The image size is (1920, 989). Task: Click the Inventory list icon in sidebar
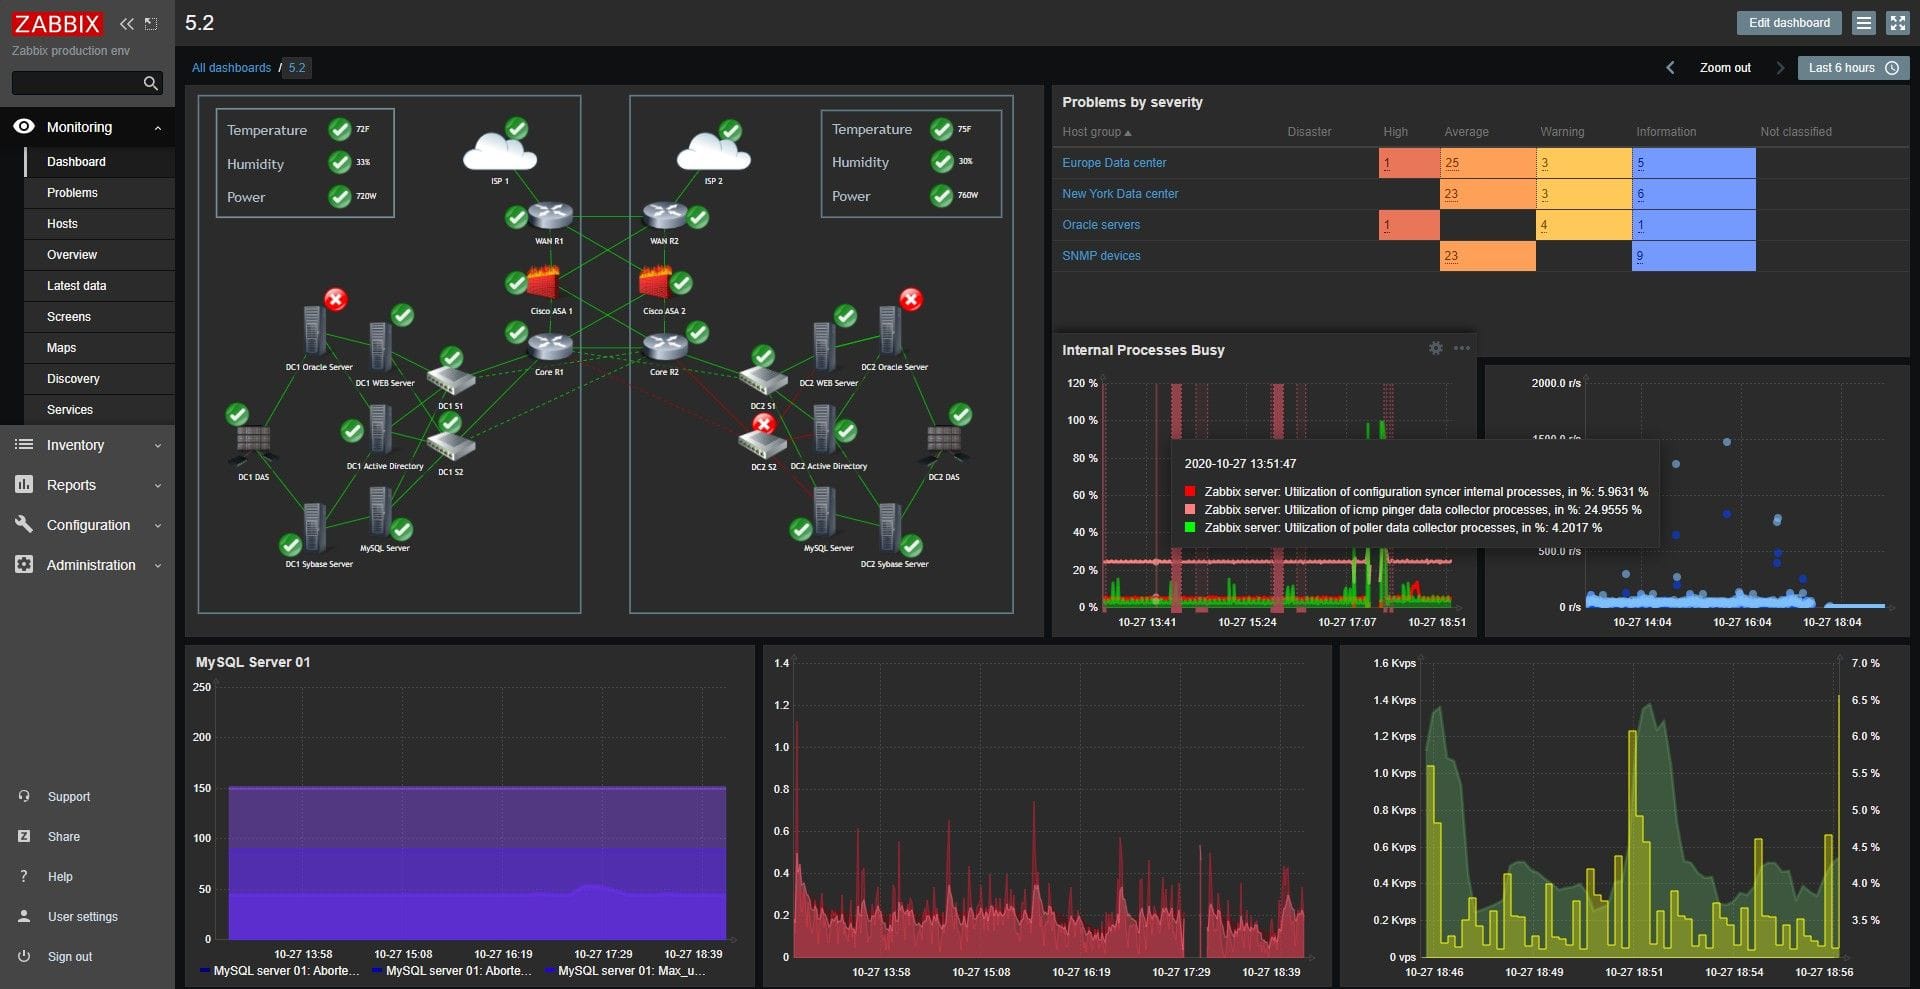[x=22, y=445]
